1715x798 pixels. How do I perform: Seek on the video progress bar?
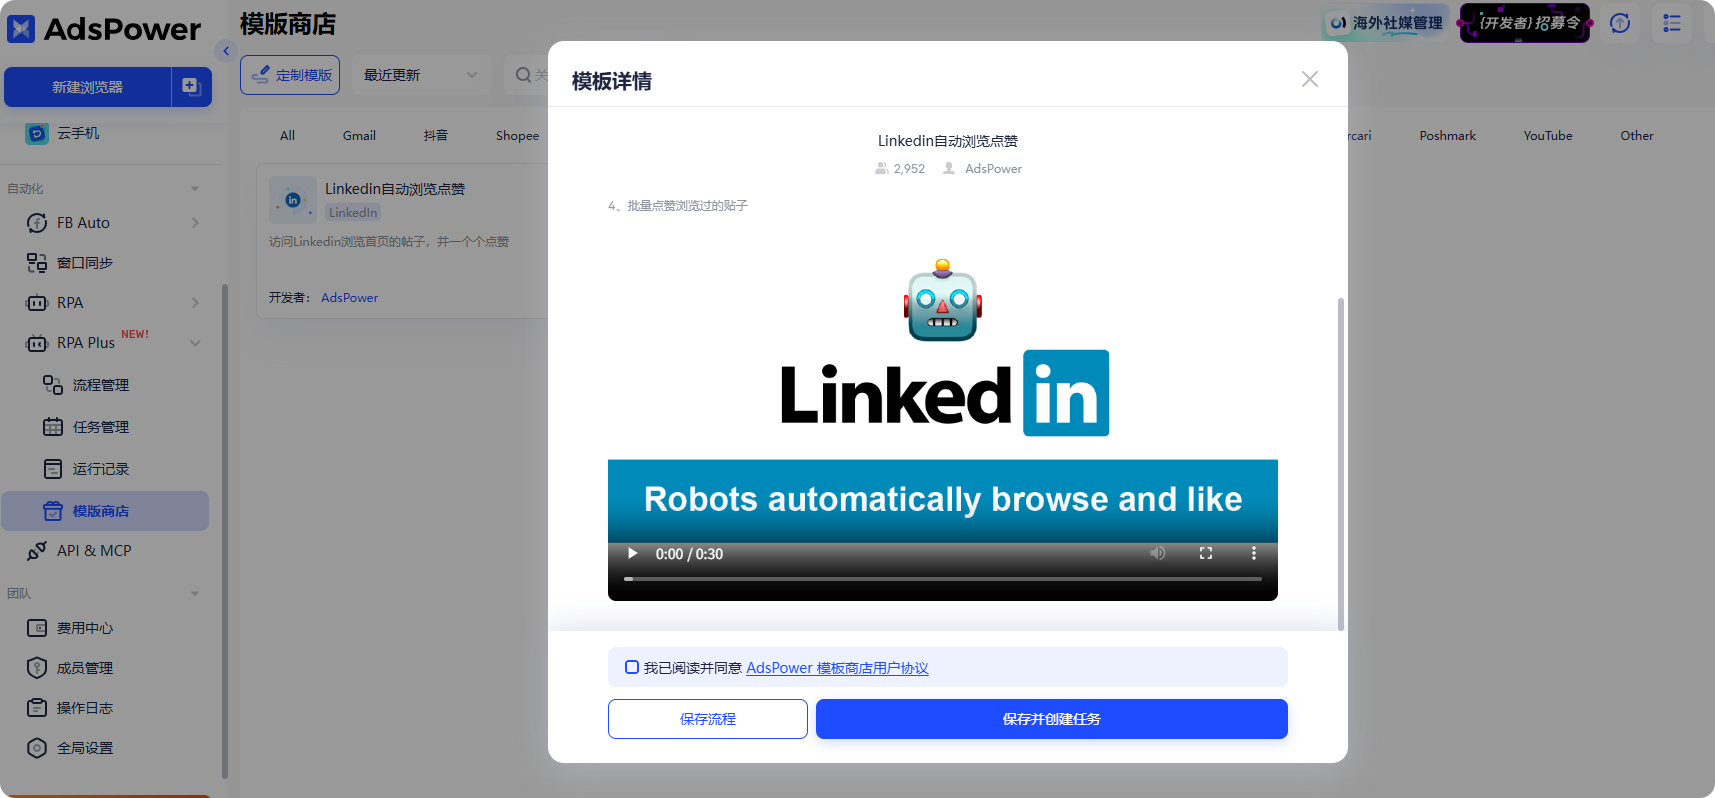(943, 579)
